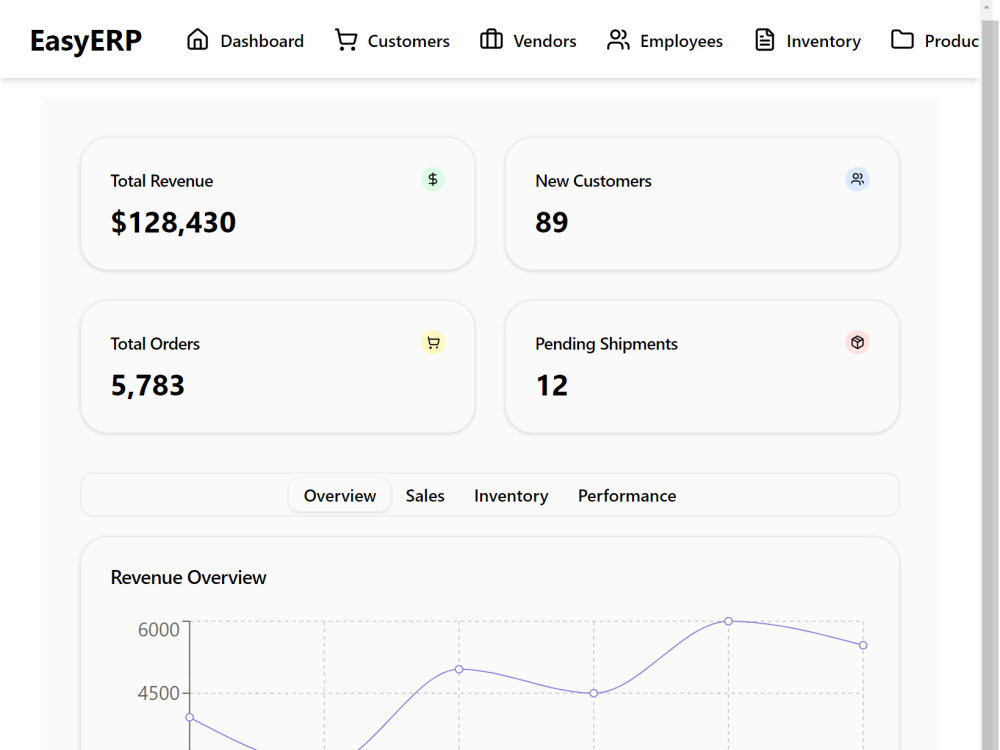Open the Performance tab

tap(627, 496)
